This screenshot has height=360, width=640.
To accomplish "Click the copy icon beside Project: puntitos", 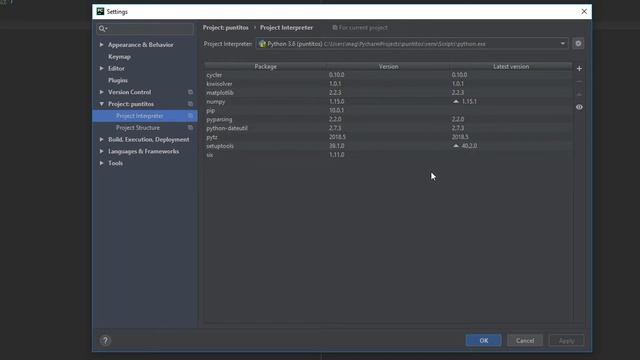I will click(x=190, y=104).
